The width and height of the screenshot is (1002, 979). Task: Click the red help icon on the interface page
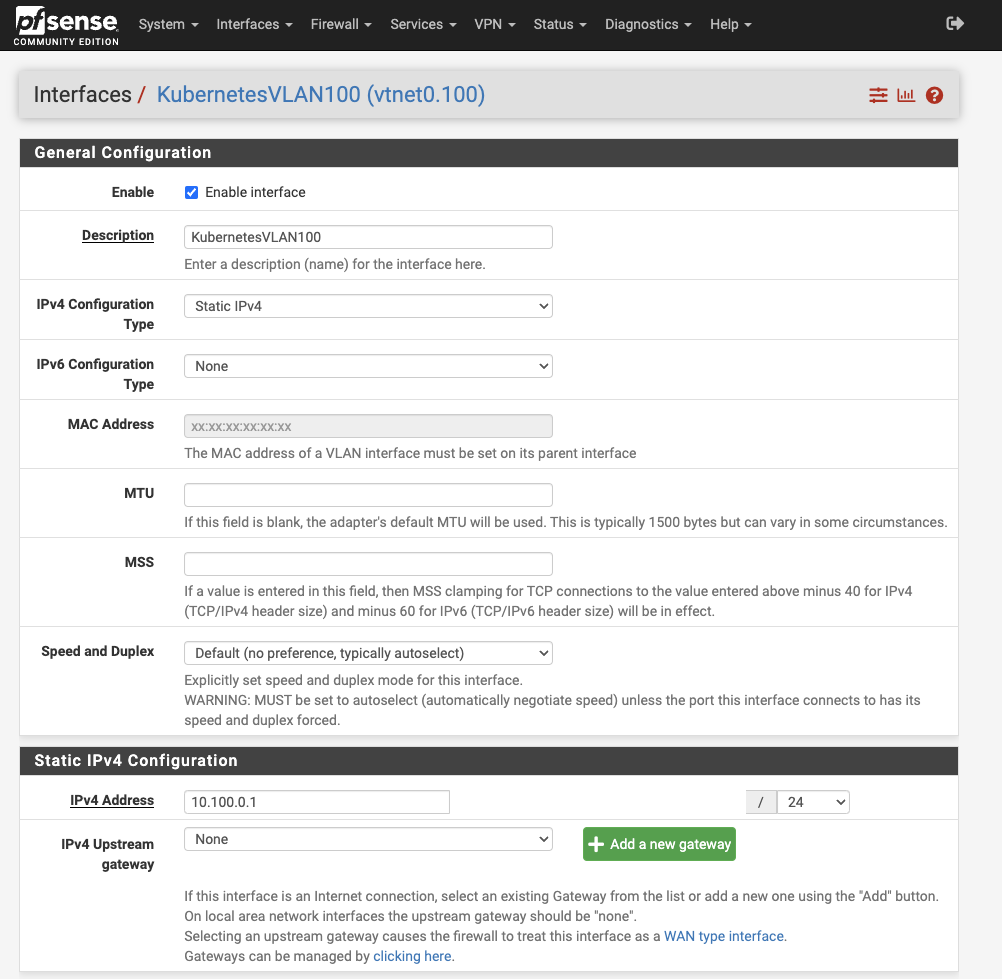[934, 95]
